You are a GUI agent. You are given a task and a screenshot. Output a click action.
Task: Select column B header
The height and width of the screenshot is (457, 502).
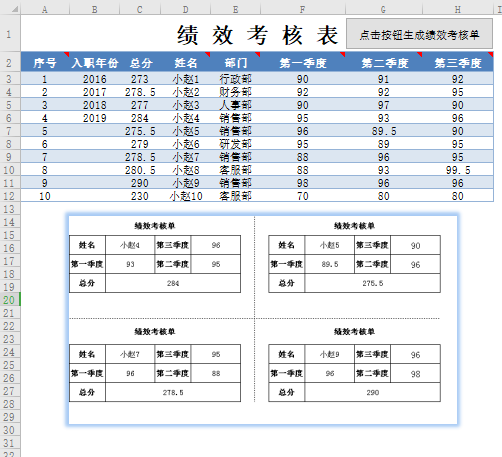pos(95,10)
